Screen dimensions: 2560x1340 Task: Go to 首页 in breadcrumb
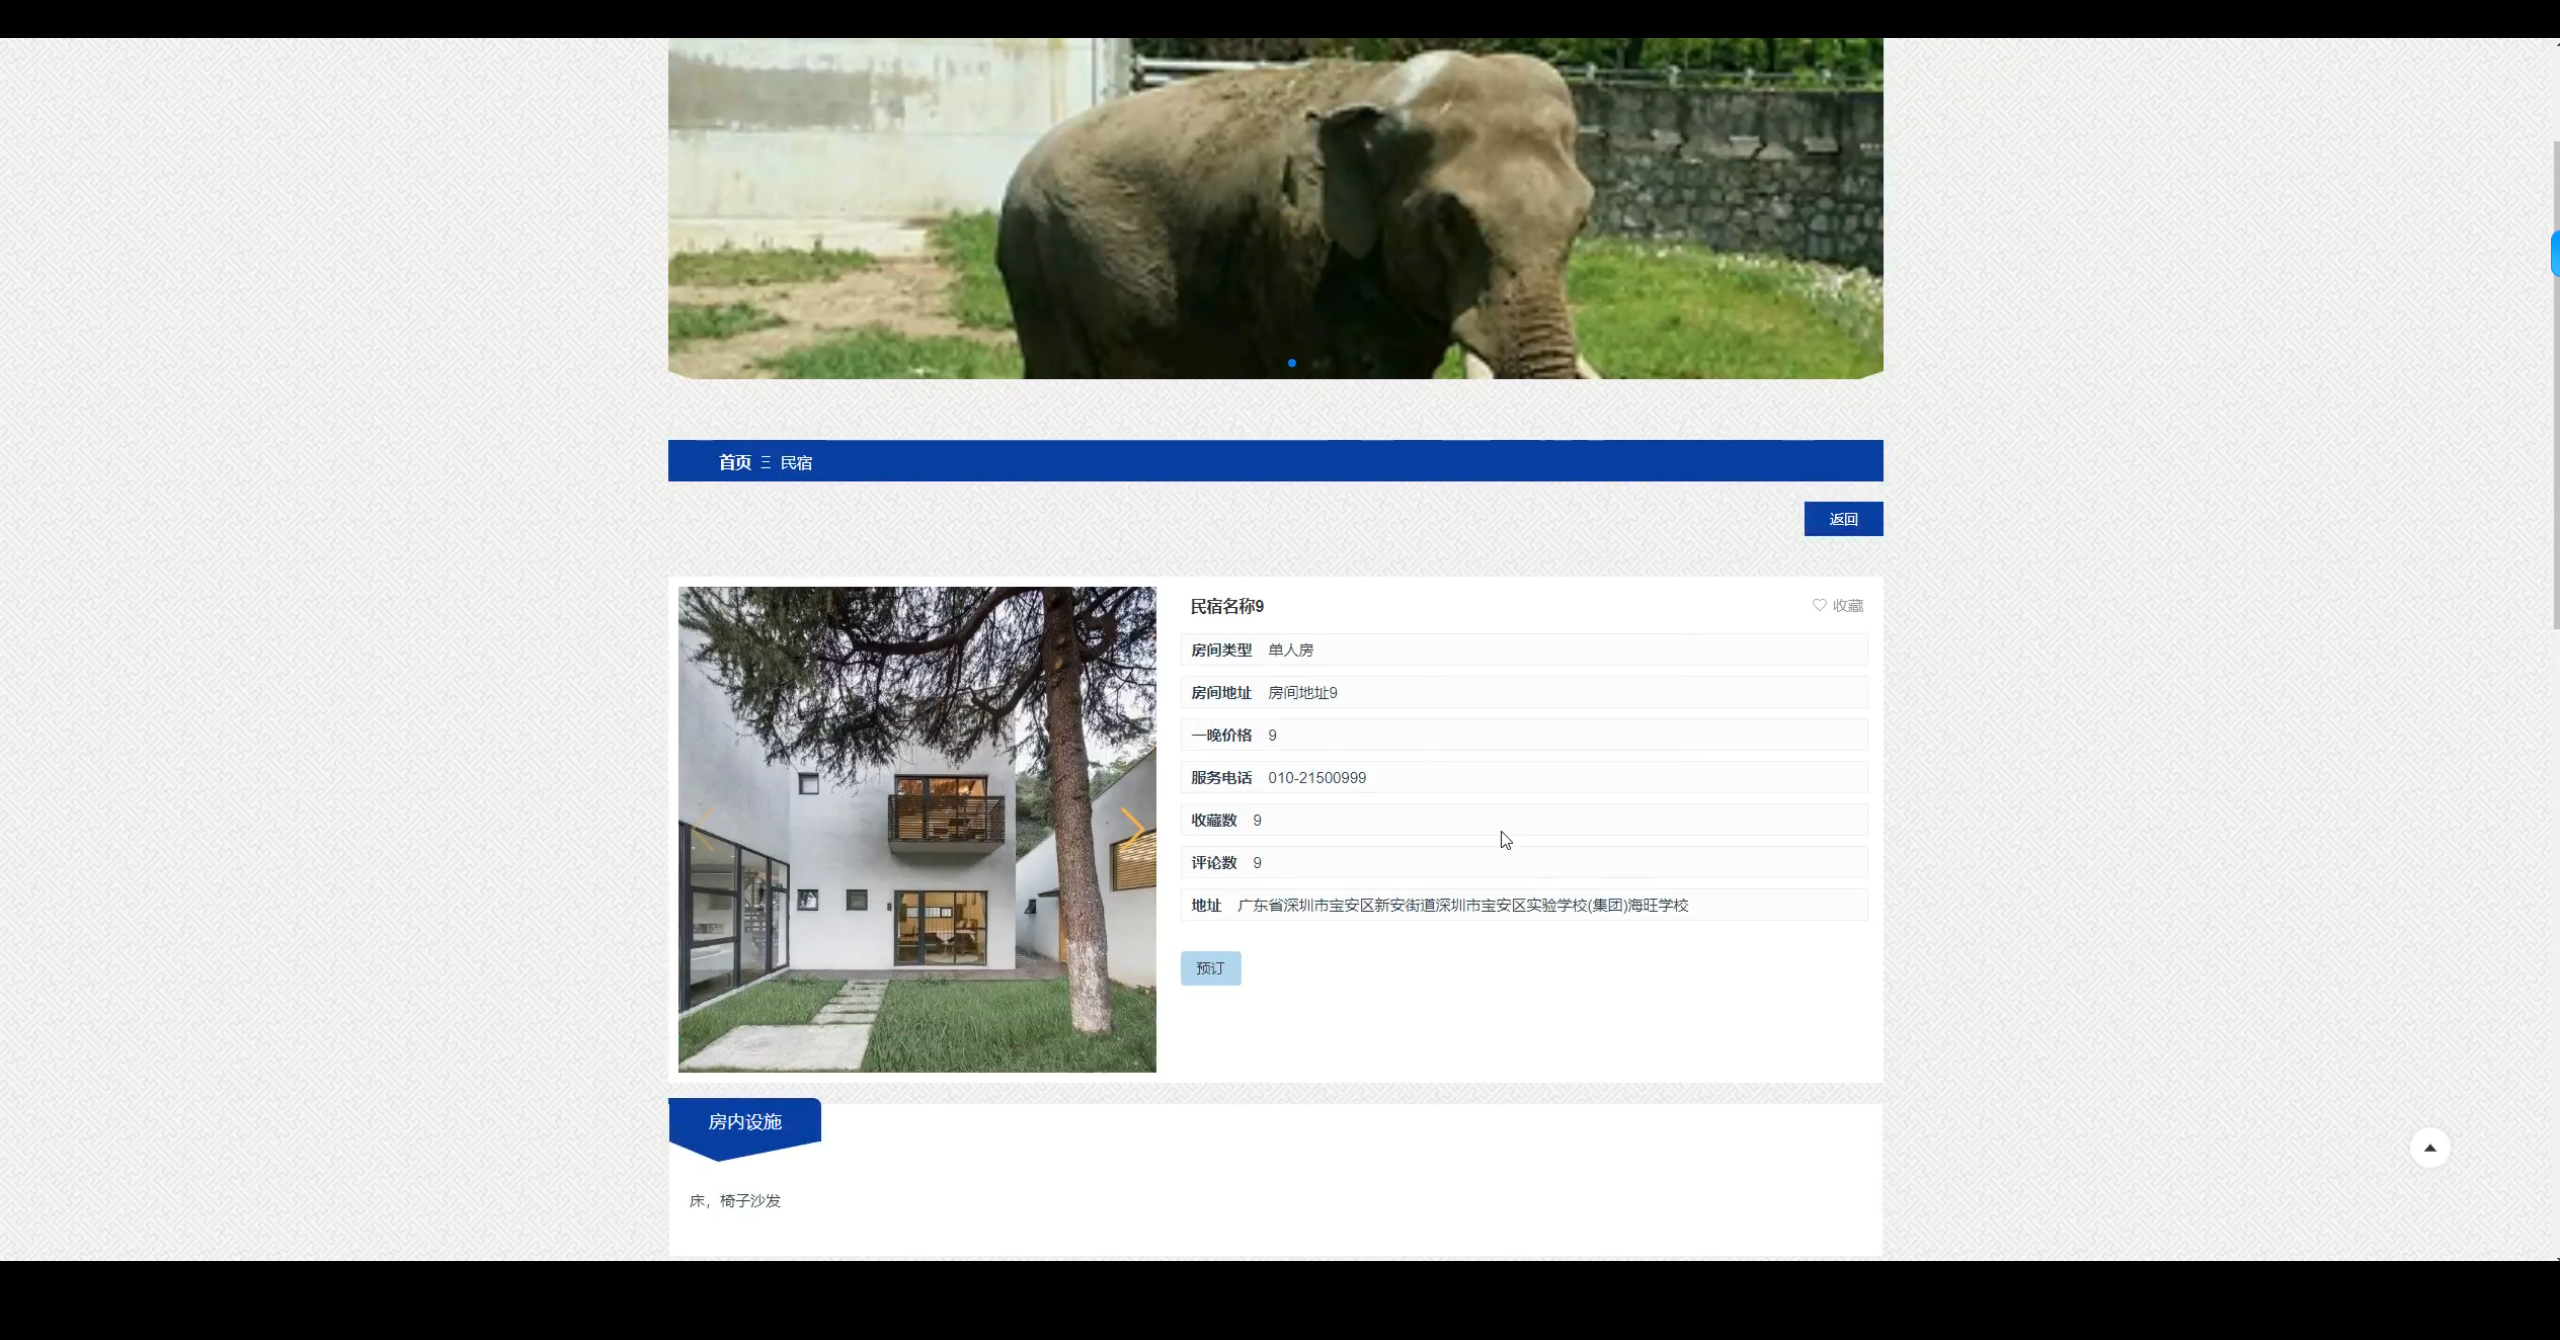734,462
